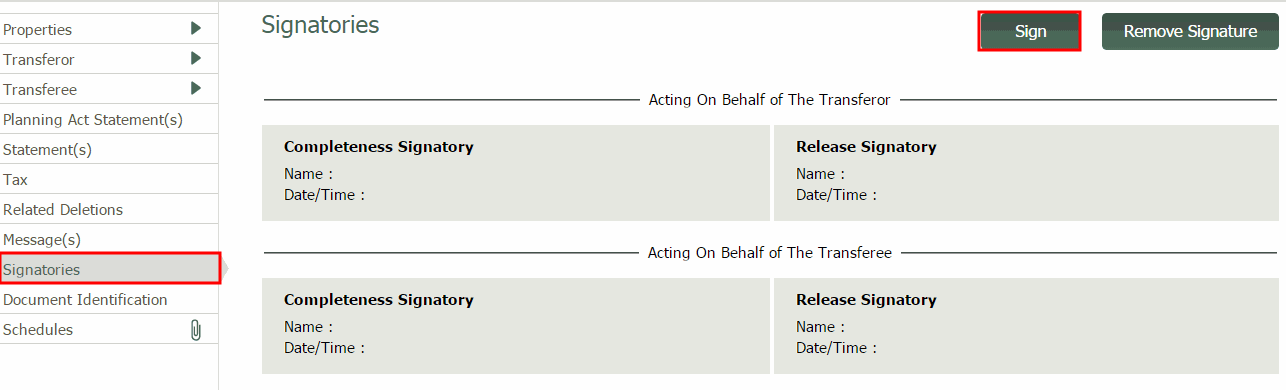Image resolution: width=1286 pixels, height=390 pixels.
Task: Expand the Properties arrow
Action: click(196, 29)
